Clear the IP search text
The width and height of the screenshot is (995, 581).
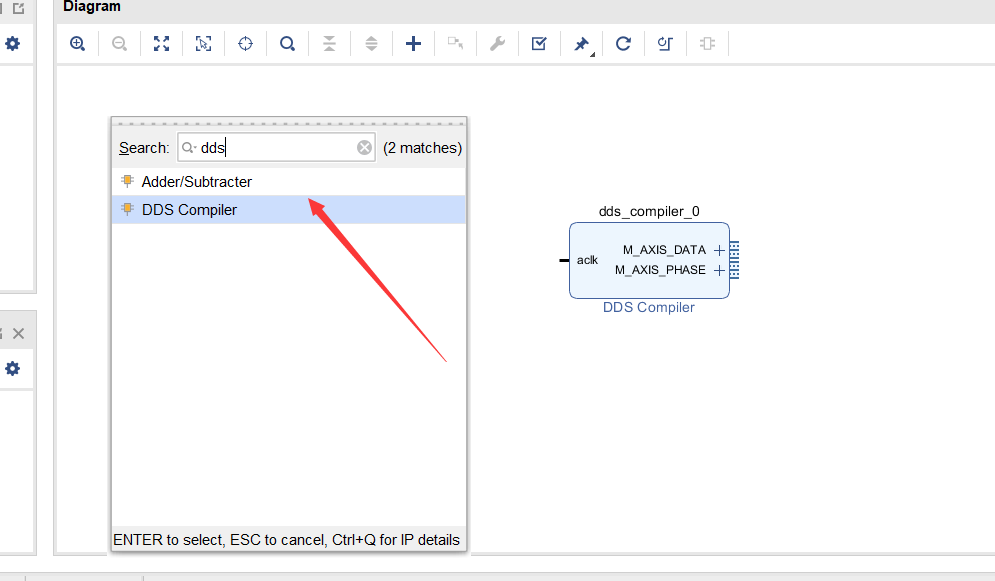(x=364, y=148)
